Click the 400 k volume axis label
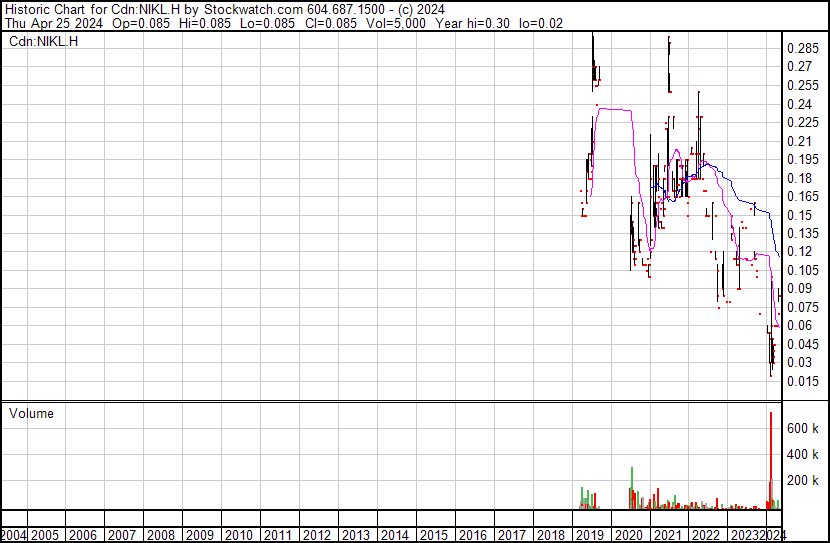Screen dimensions: 830x543 pyautogui.click(x=803, y=455)
